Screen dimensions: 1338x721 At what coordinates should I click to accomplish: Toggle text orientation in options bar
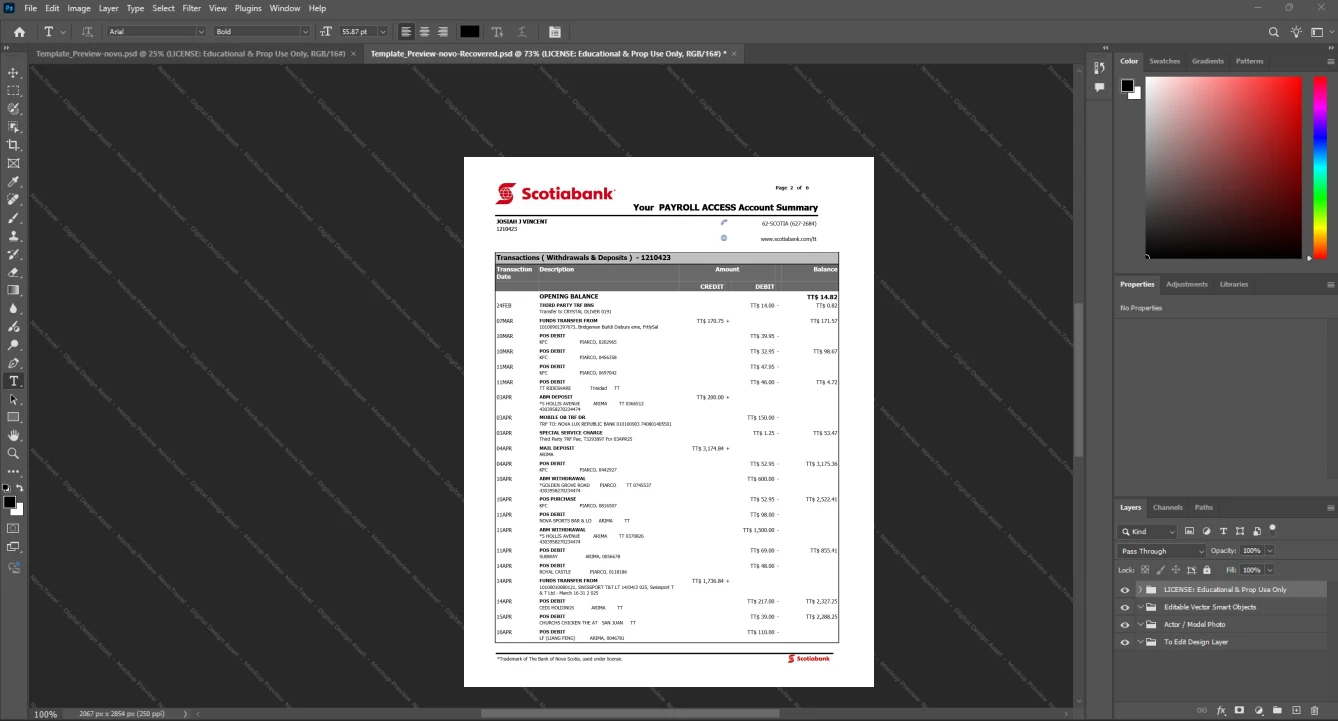[87, 32]
